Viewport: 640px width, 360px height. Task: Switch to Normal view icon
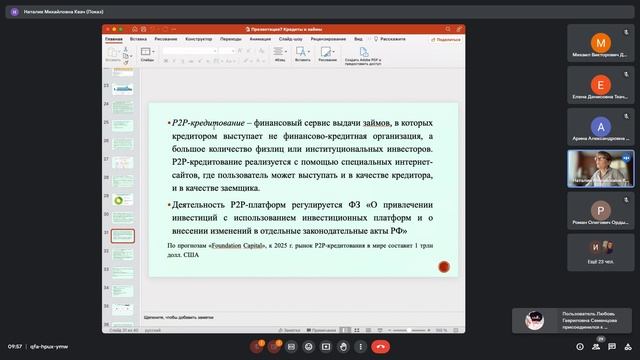click(x=345, y=330)
